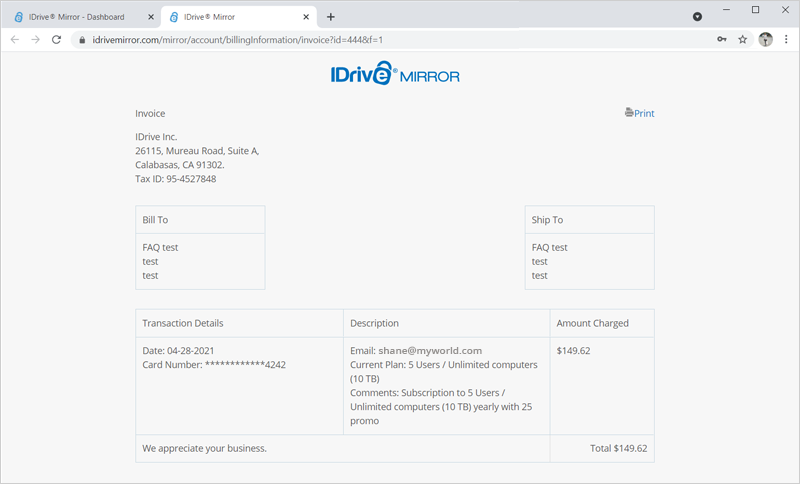Screen dimensions: 800x484
Task: Maximize the browser window
Action: tap(756, 10)
